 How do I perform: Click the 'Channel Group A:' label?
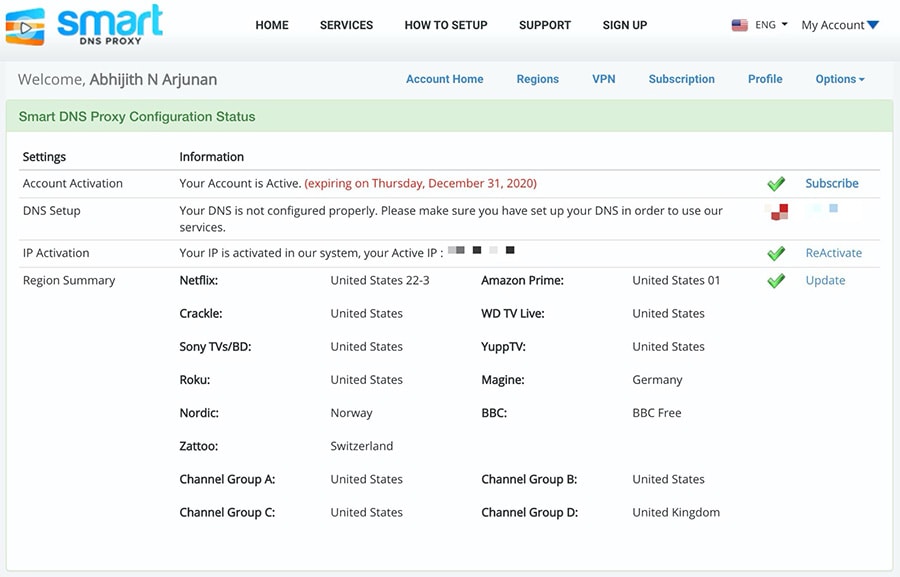tap(227, 479)
